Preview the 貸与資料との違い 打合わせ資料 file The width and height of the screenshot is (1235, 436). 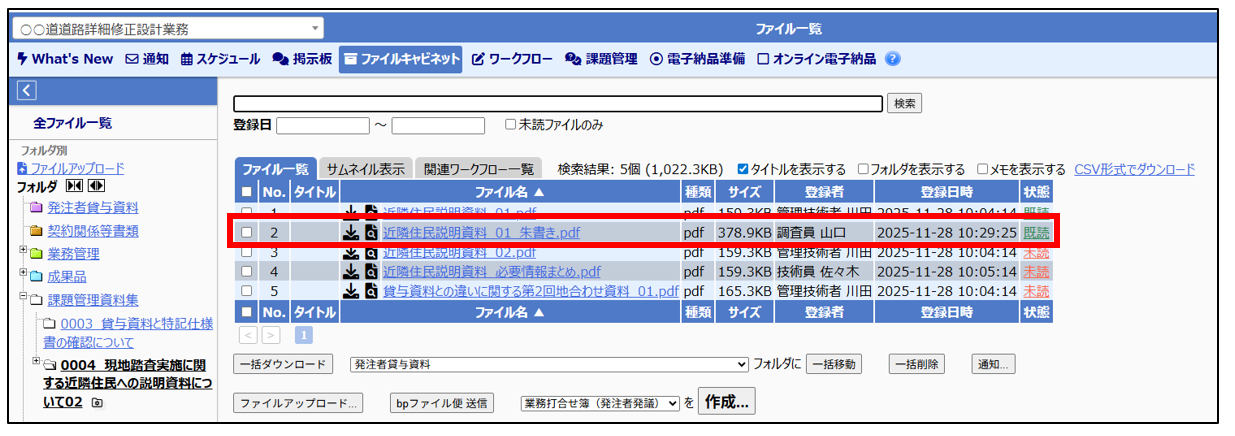point(371,291)
